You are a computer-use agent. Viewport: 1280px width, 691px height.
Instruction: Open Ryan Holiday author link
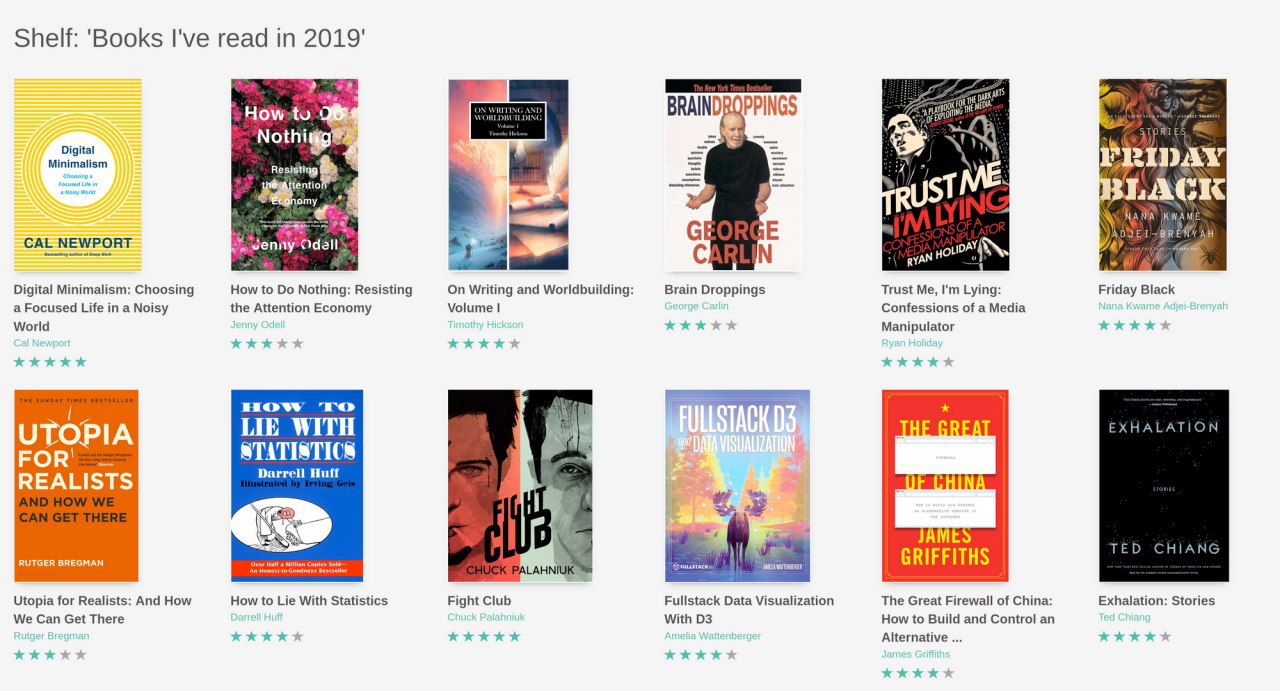pyautogui.click(x=912, y=343)
